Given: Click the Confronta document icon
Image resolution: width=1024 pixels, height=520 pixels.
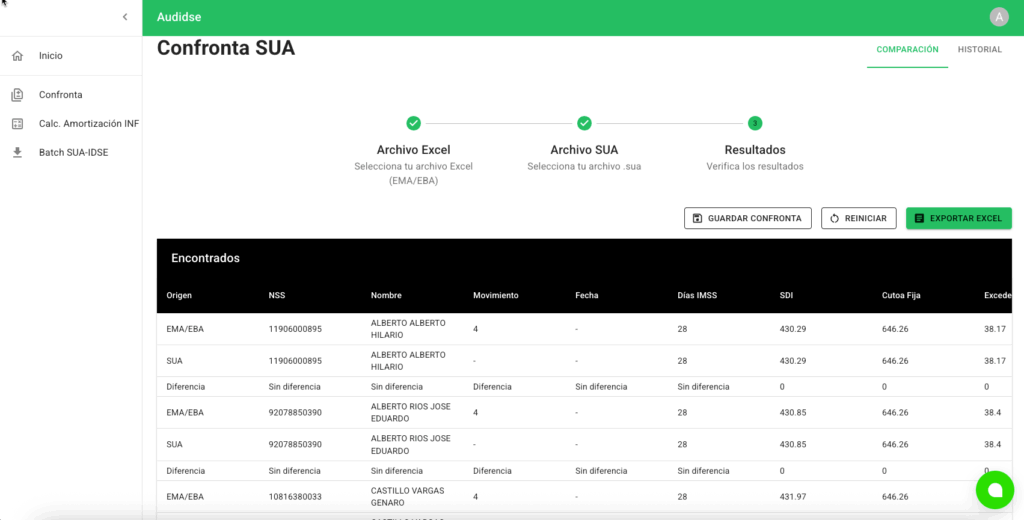Looking at the screenshot, I should [18, 95].
